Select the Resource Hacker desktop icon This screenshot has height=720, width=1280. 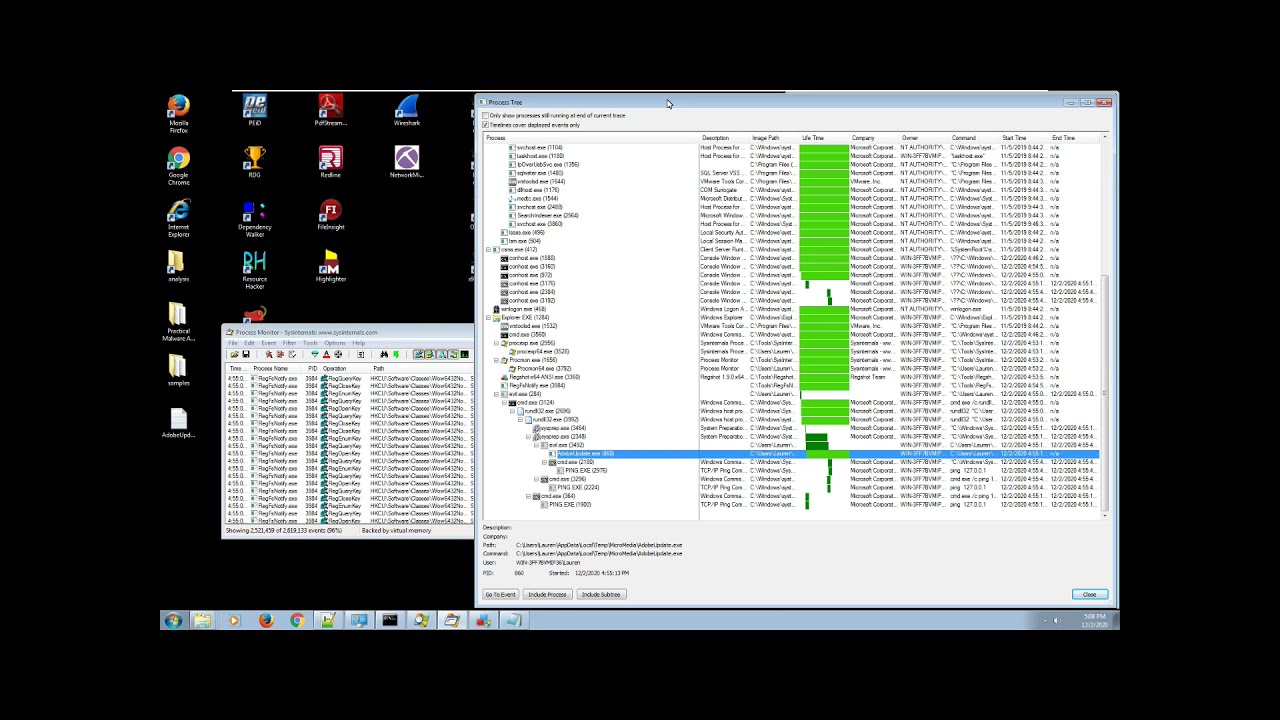click(x=255, y=270)
